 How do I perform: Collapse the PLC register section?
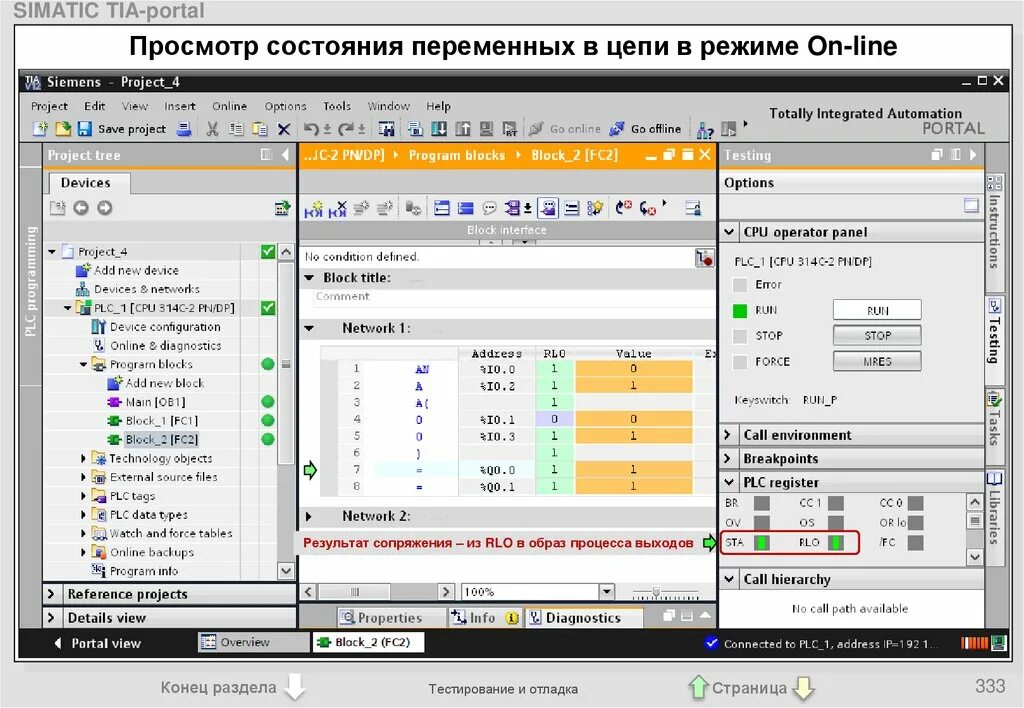coord(729,483)
